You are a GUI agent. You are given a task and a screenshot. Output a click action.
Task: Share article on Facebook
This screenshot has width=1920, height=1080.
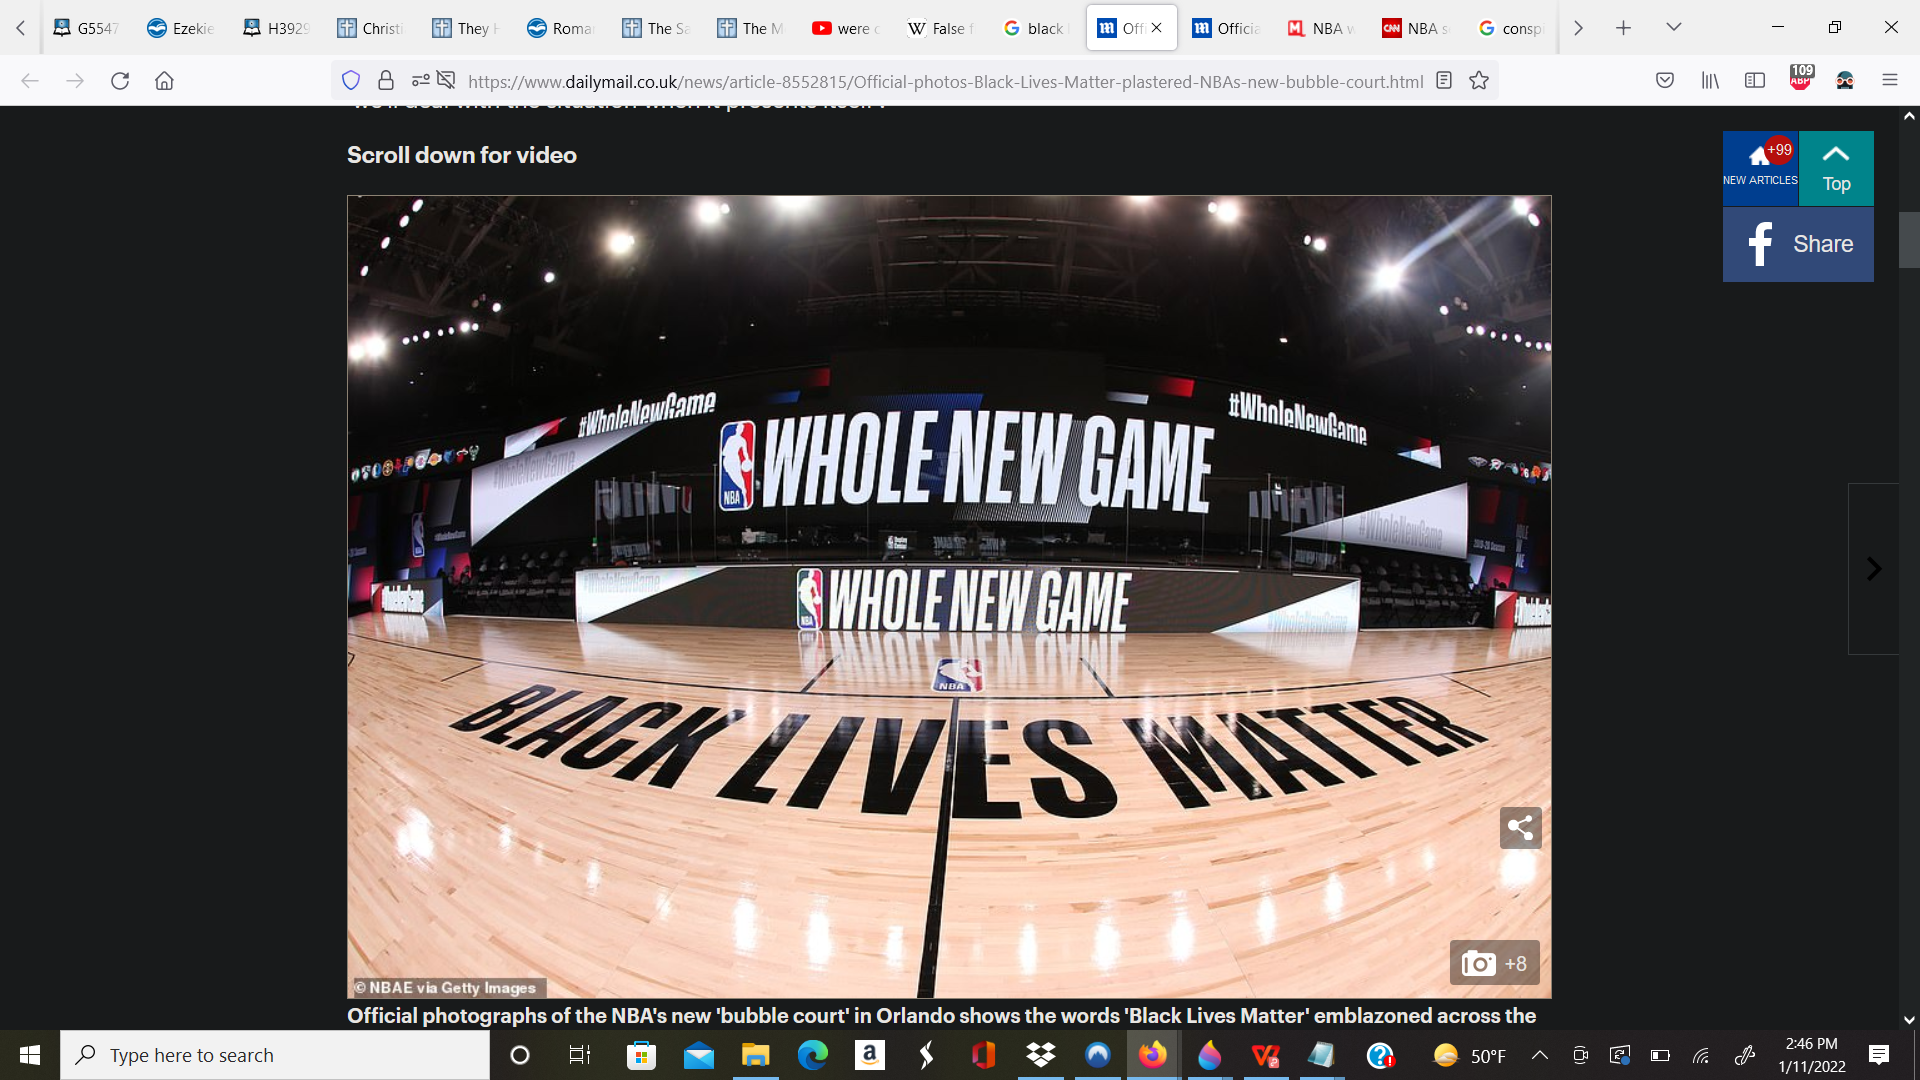[1797, 244]
